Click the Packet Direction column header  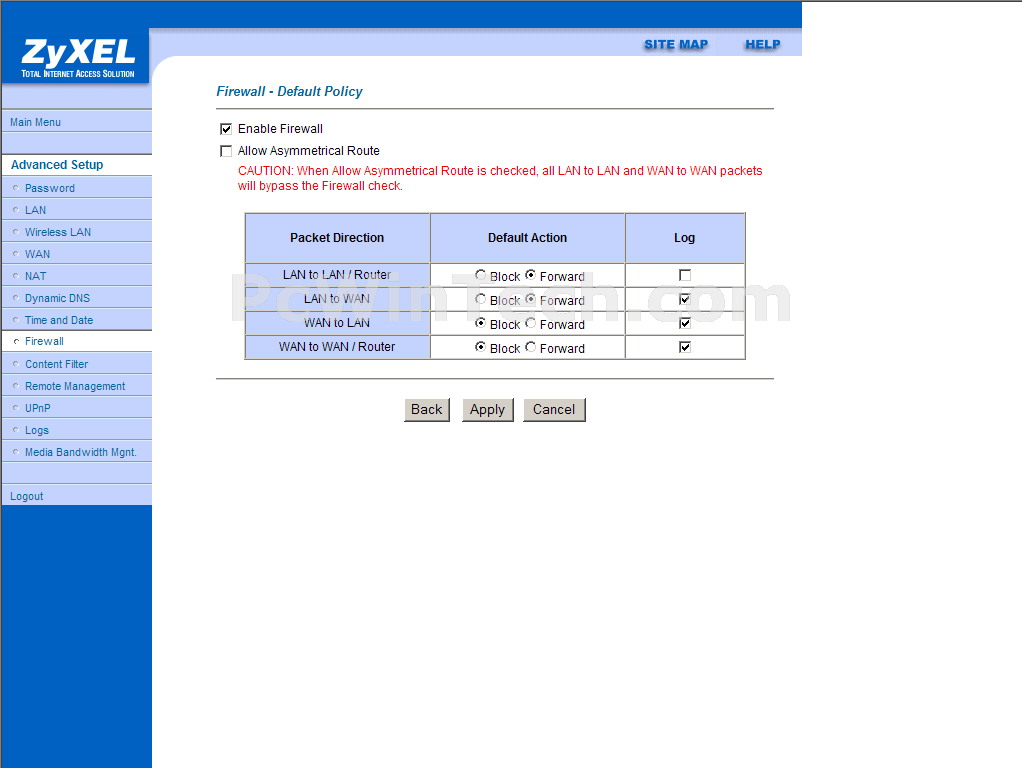point(337,238)
